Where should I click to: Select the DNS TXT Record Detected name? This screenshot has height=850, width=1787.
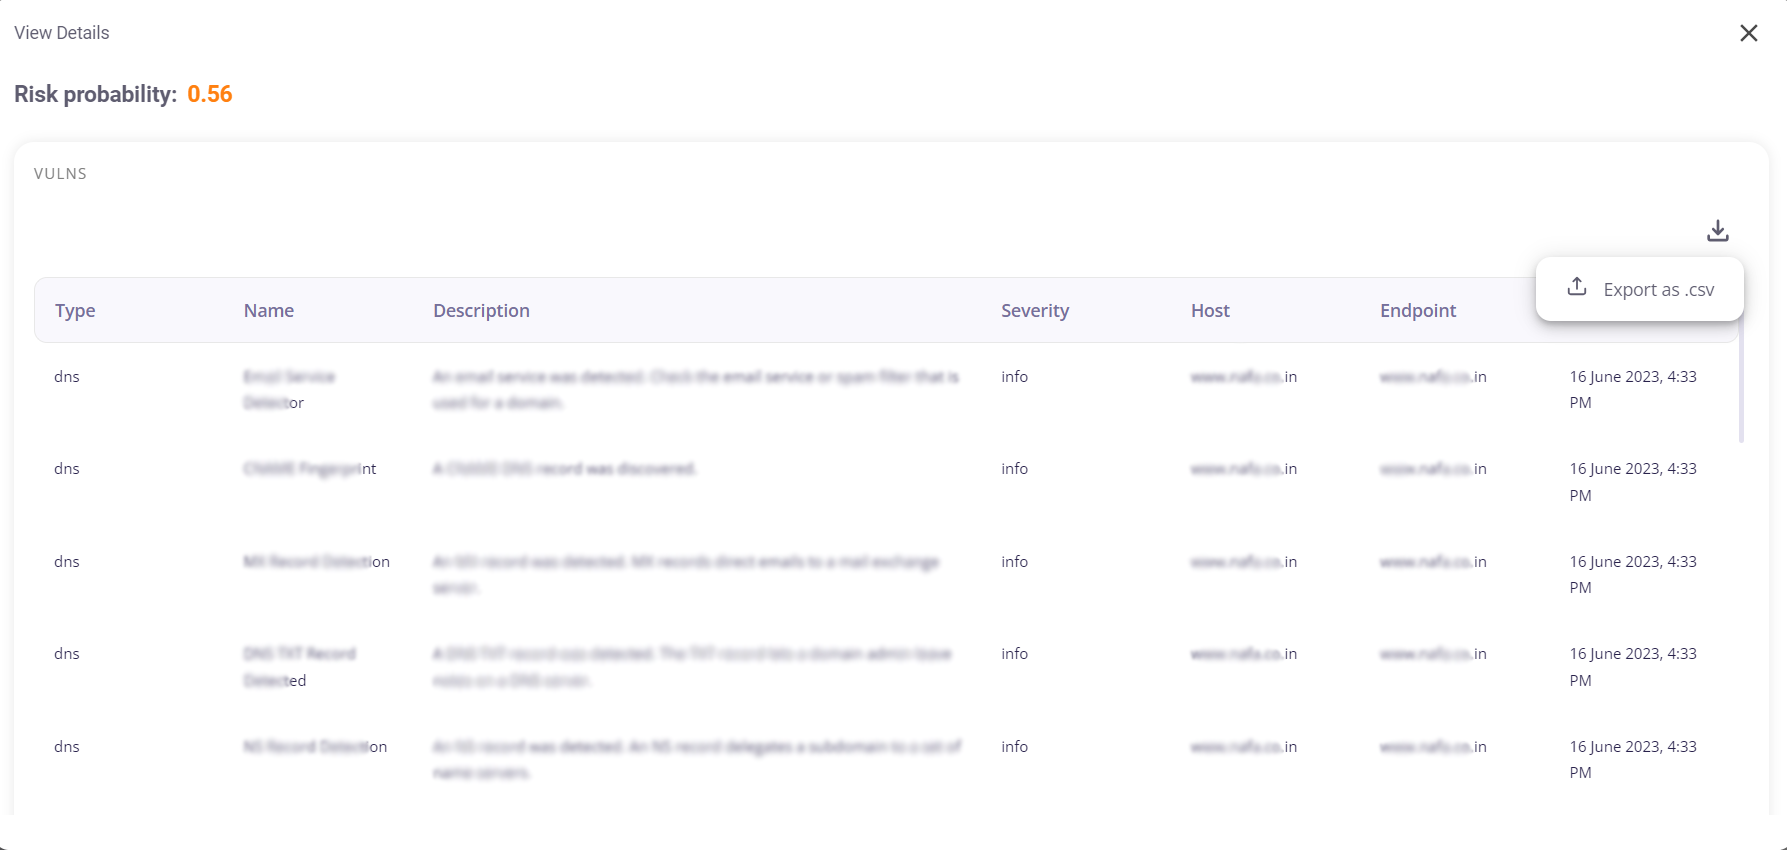299,667
